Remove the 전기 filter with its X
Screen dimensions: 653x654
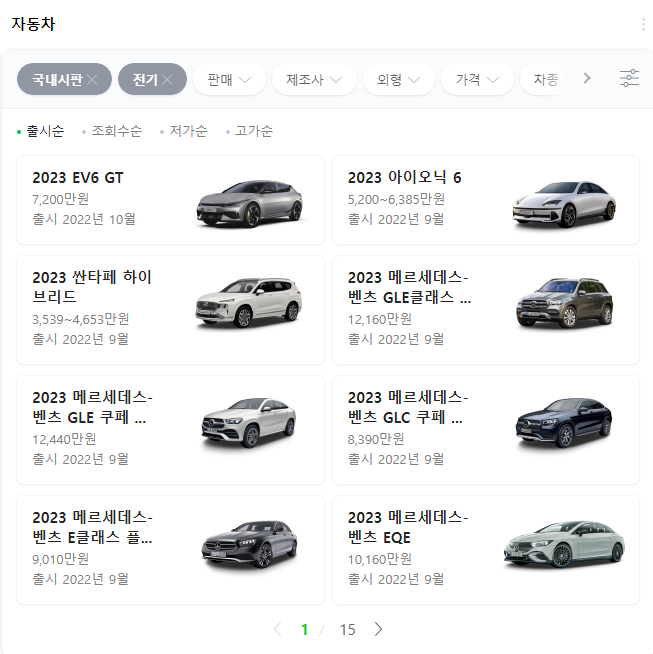[x=167, y=79]
